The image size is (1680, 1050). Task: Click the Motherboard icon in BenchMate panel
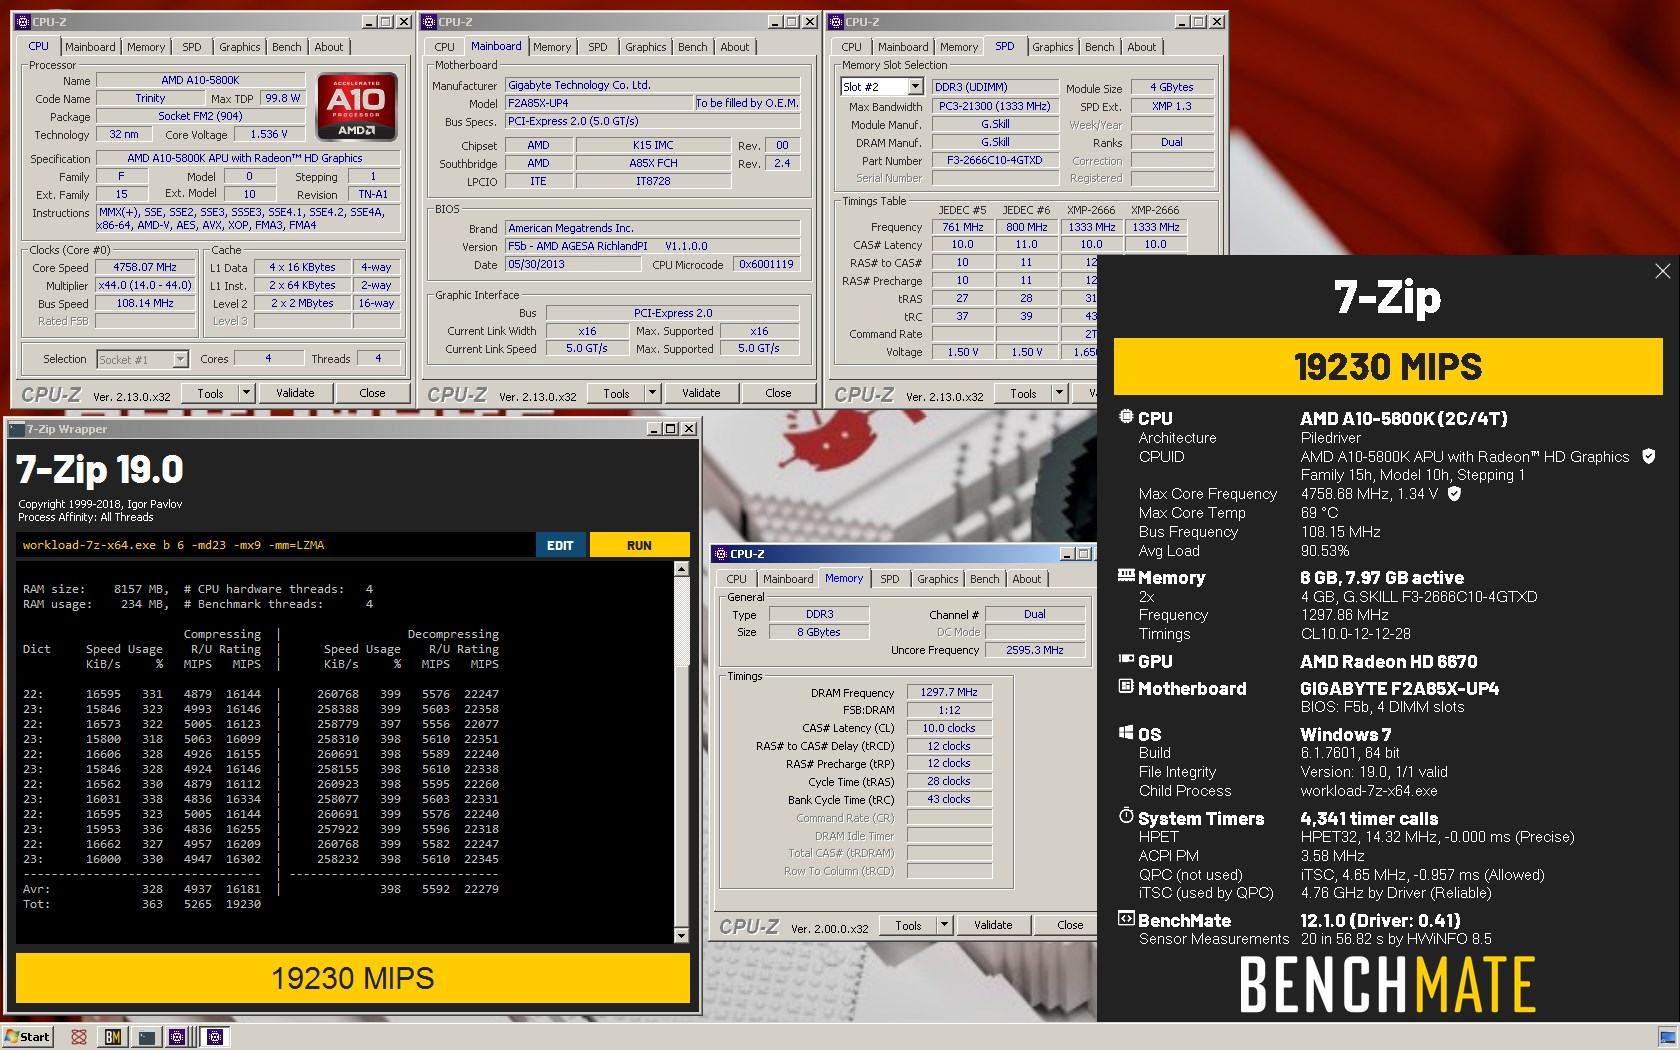tap(1126, 687)
